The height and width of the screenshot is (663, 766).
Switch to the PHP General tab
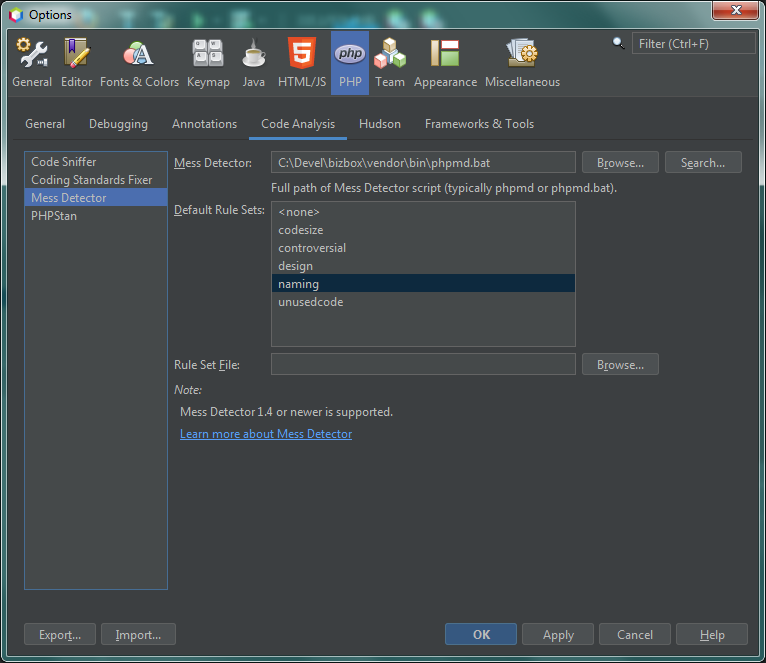coord(45,124)
